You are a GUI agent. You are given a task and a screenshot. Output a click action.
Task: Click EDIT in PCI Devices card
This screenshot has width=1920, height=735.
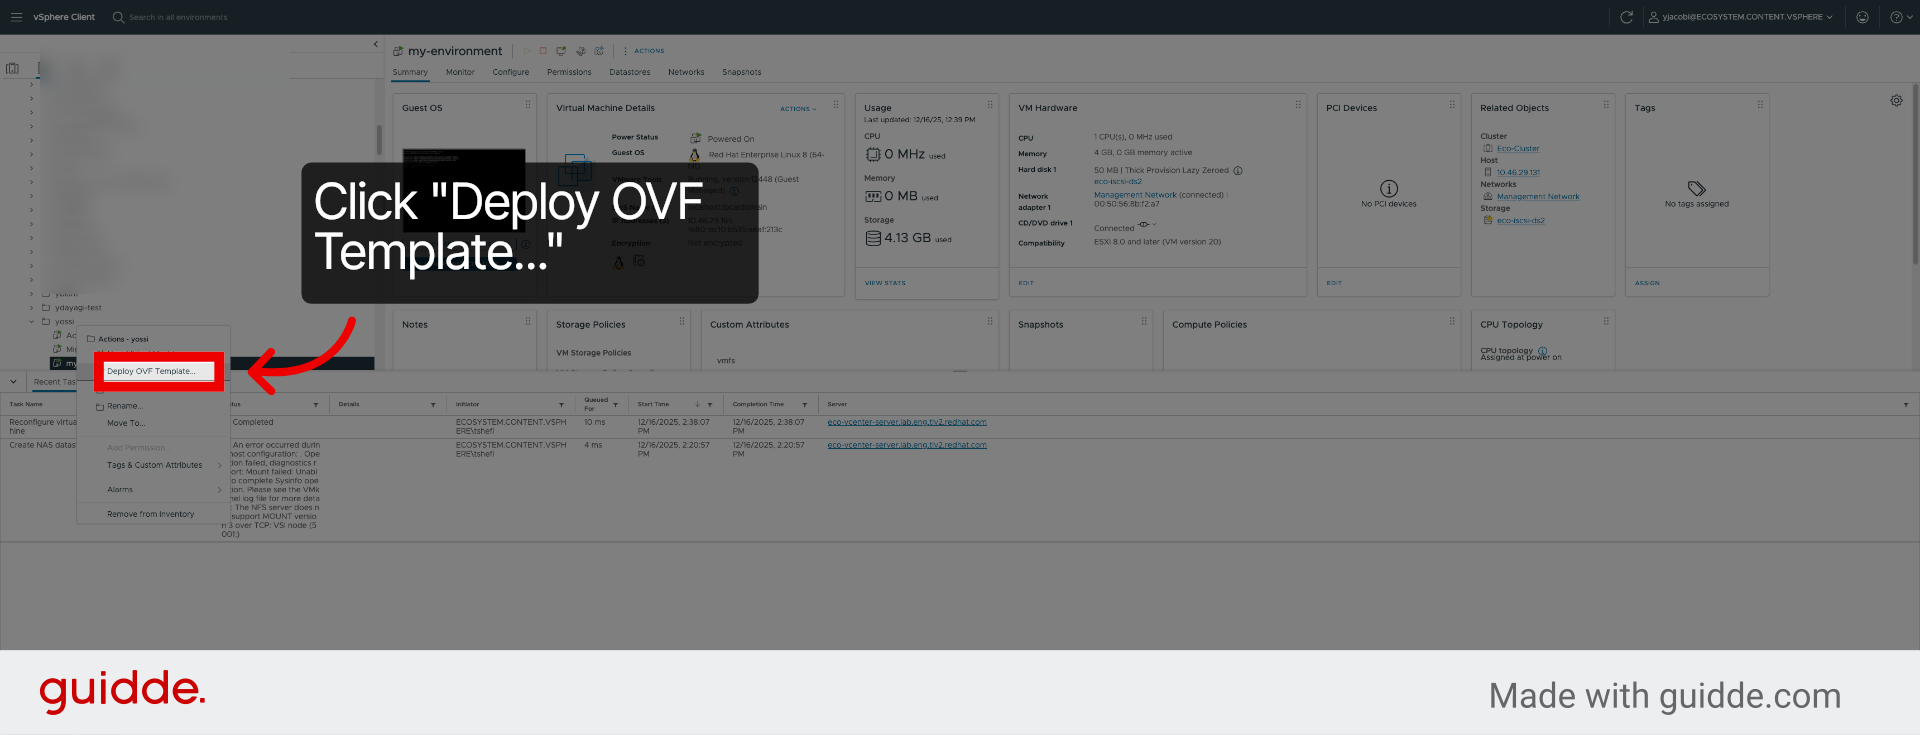[1334, 283]
